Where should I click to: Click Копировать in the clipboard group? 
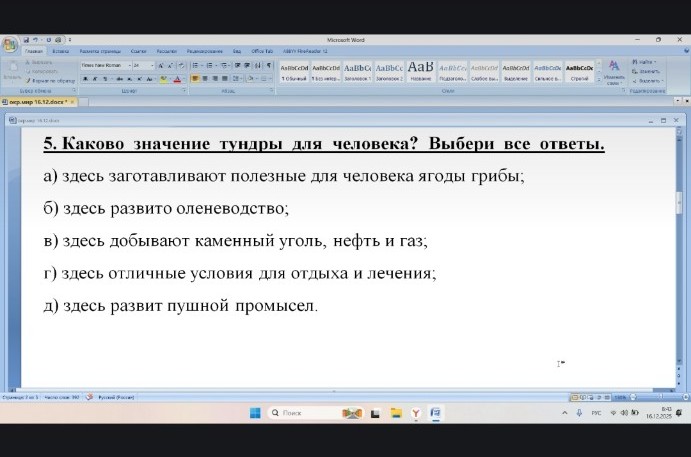click(x=42, y=71)
